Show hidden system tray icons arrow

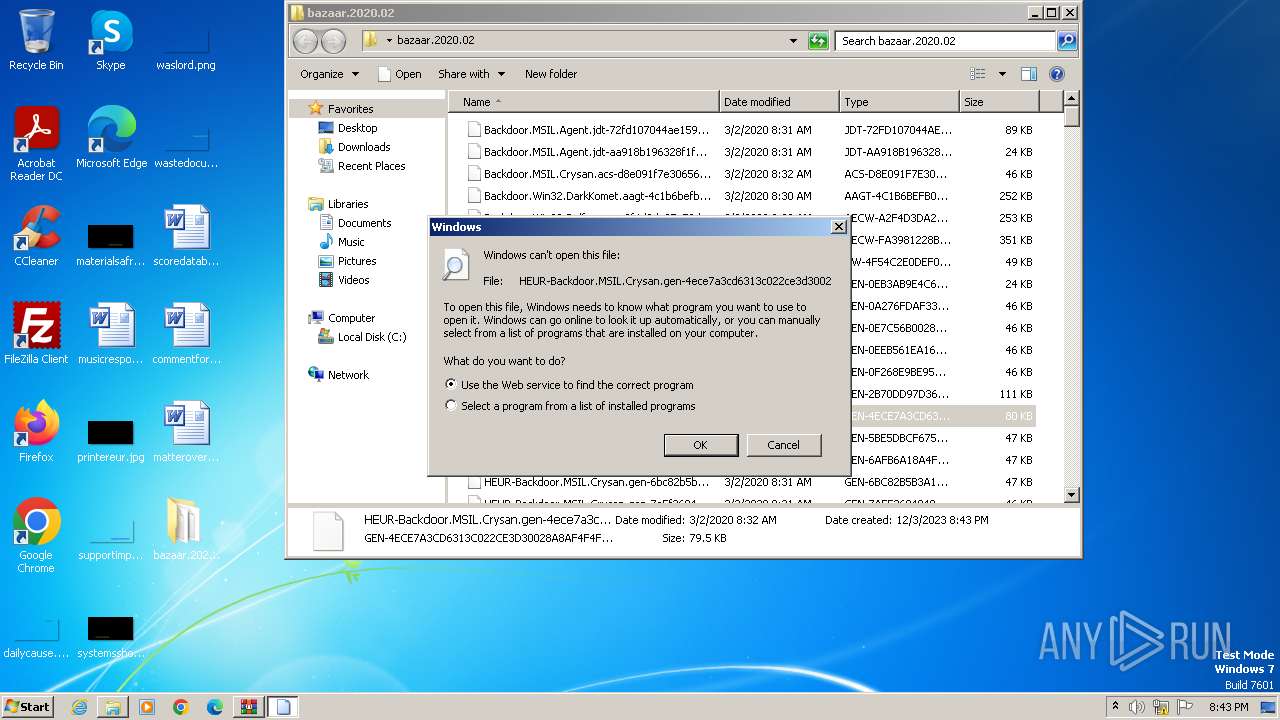click(1115, 706)
